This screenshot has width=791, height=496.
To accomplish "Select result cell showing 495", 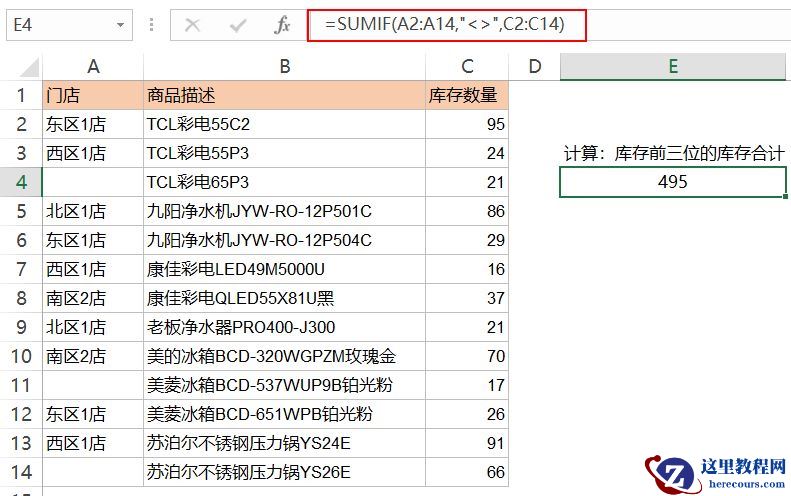I will (673, 182).
